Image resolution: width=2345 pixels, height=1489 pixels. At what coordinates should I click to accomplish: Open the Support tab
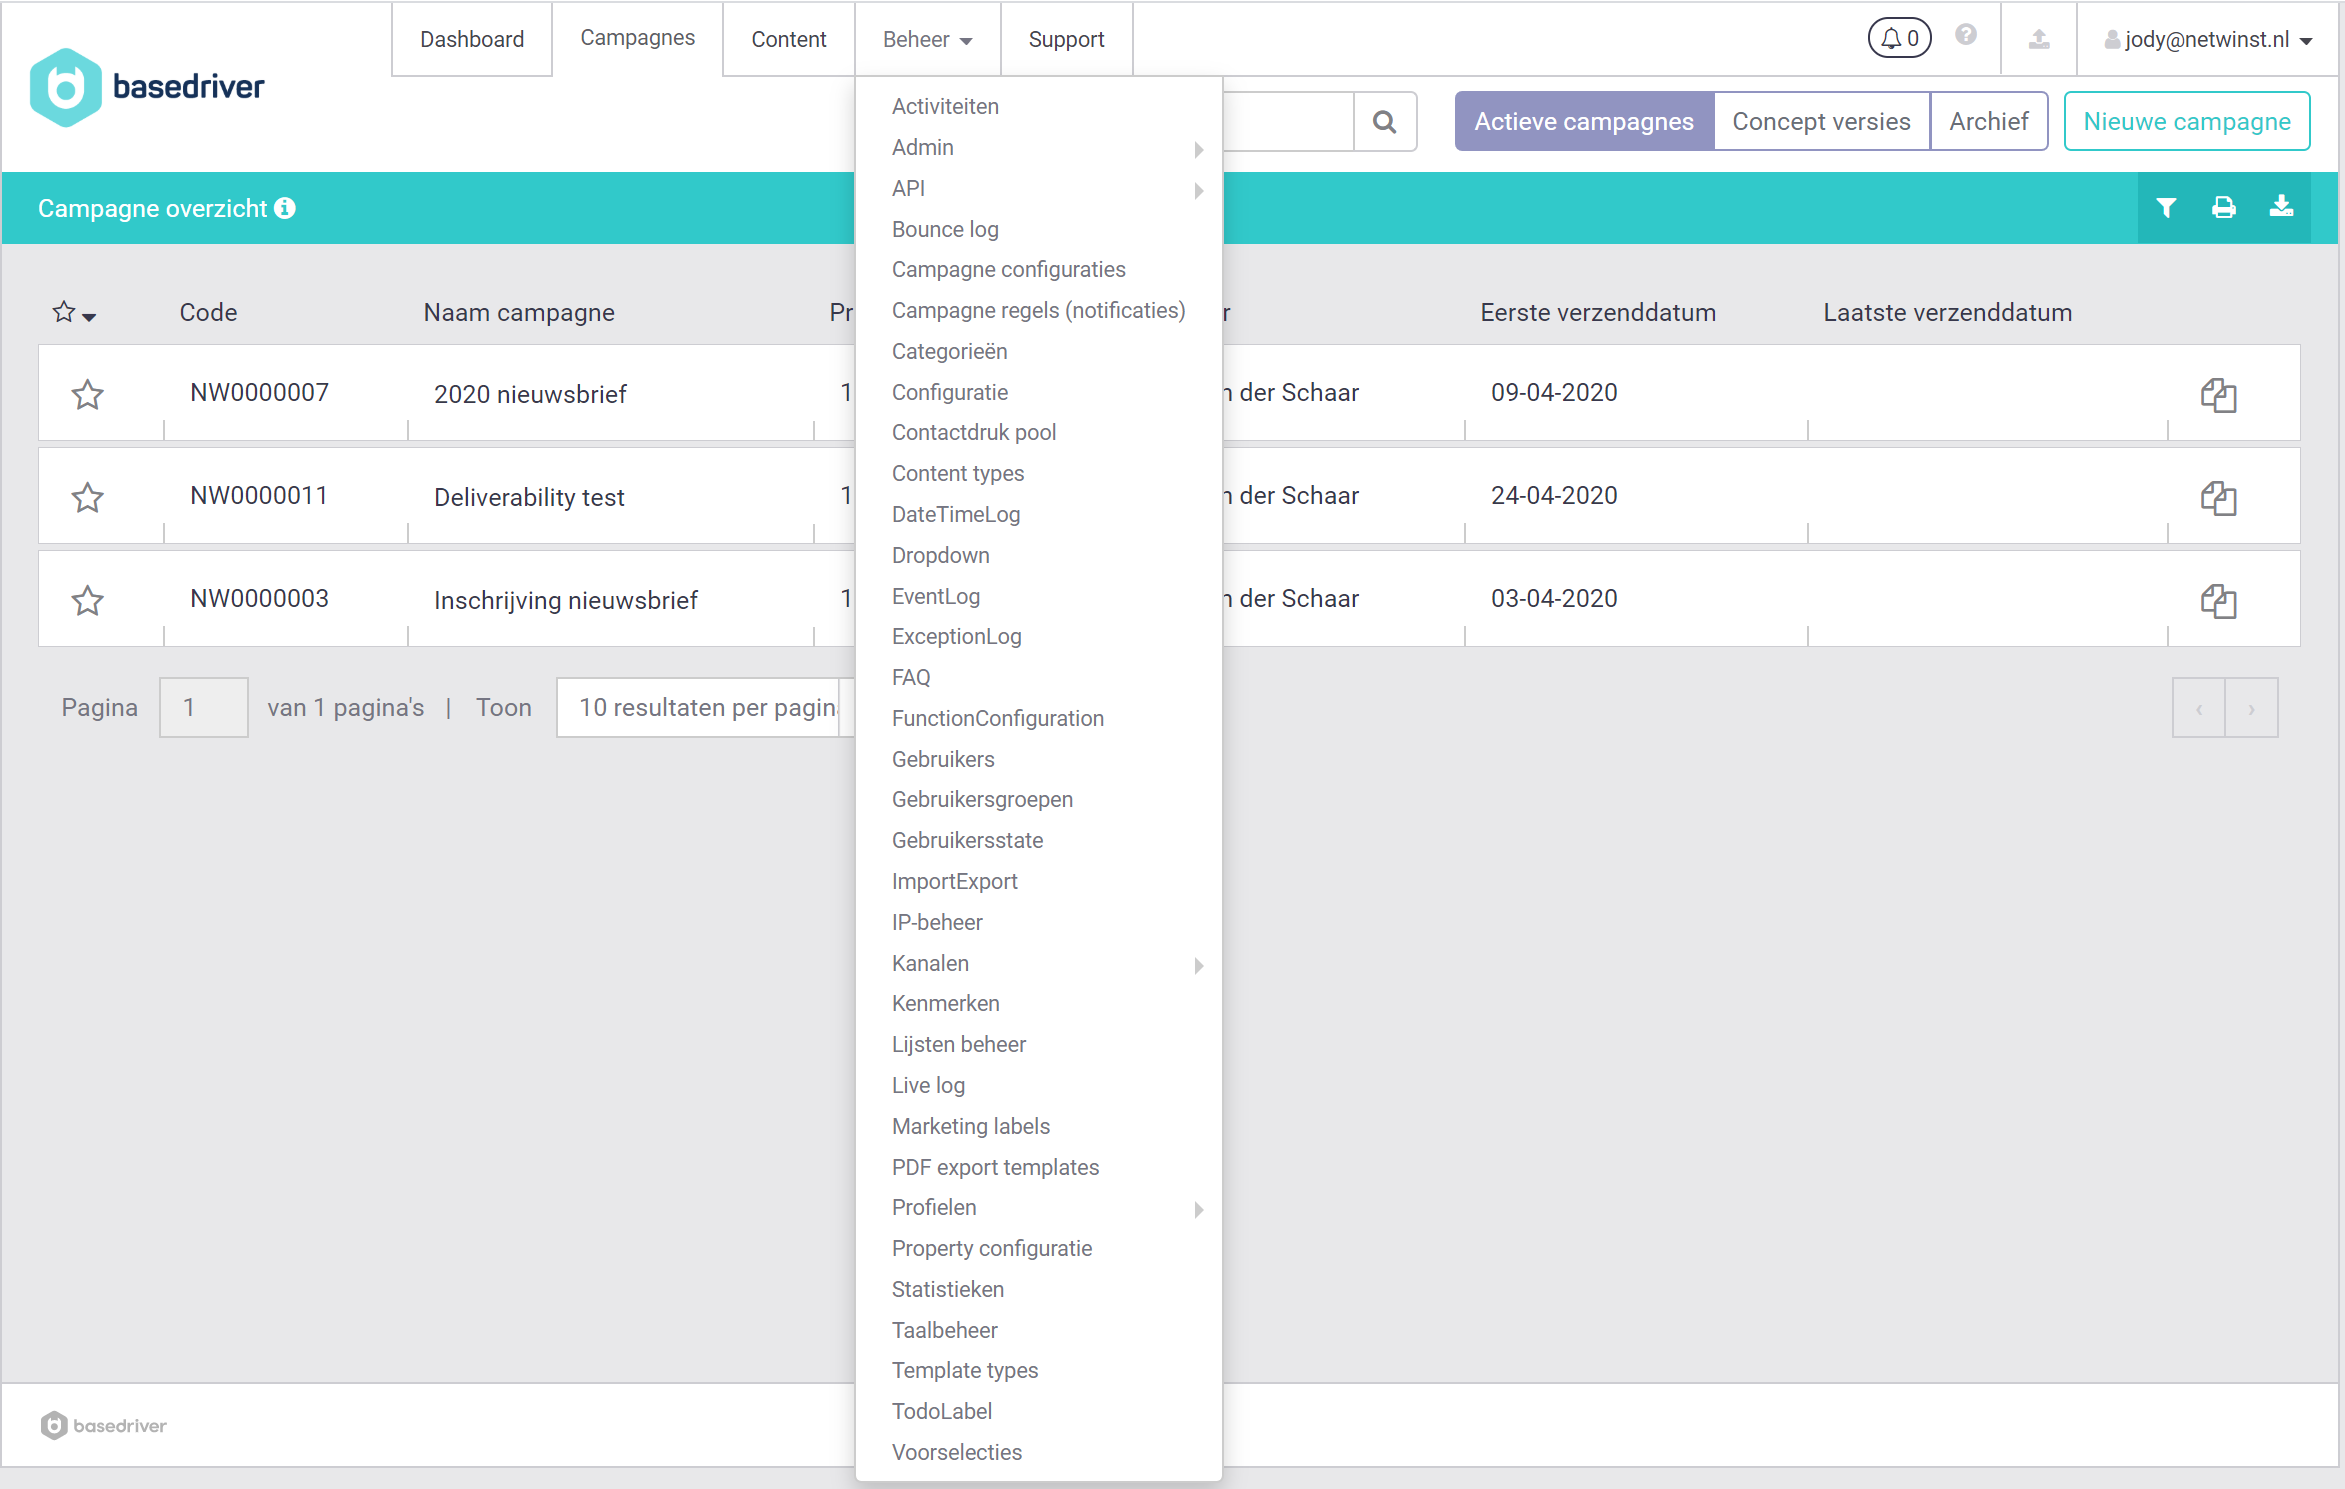pyautogui.click(x=1066, y=40)
